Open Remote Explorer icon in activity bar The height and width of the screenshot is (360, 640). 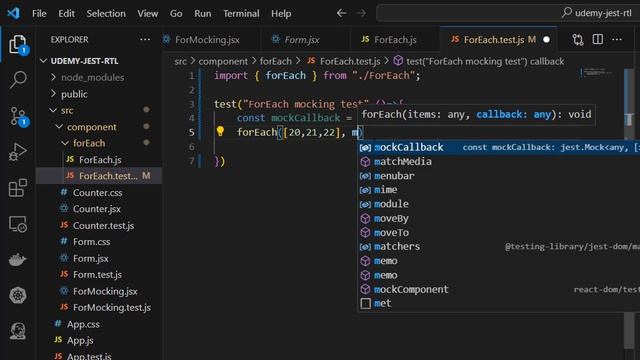18,224
